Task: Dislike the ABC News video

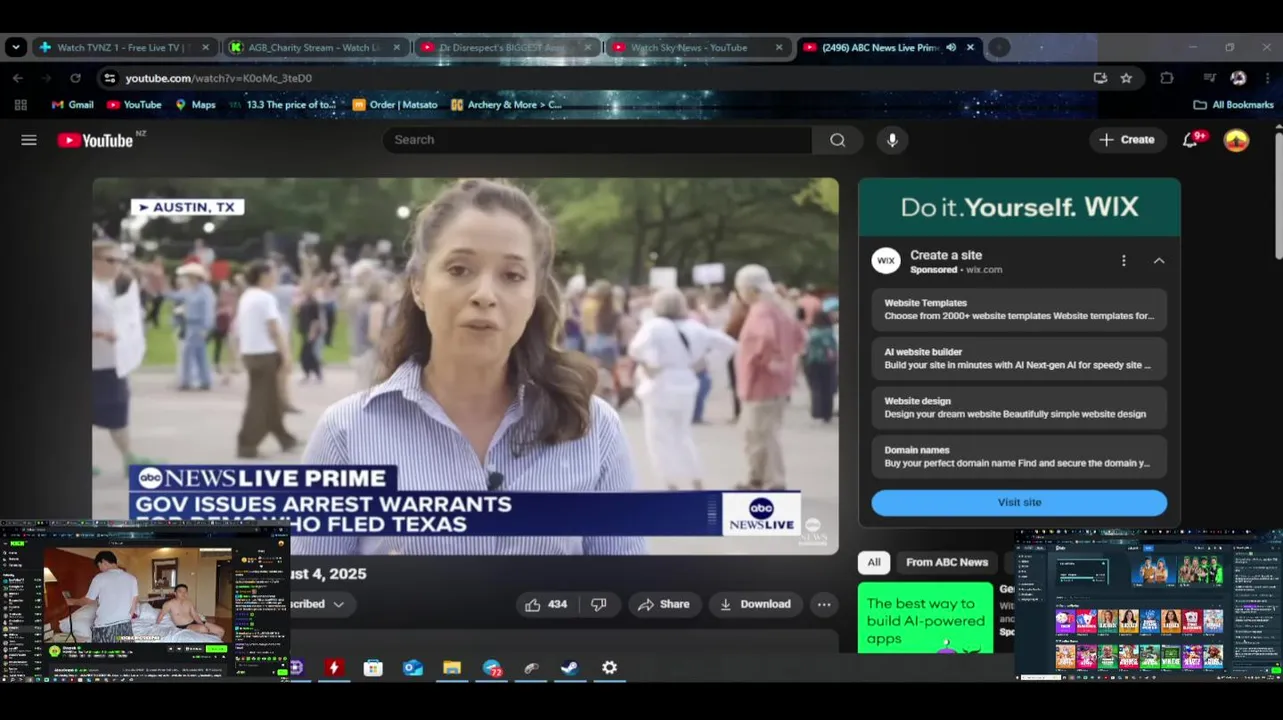Action: coord(598,604)
